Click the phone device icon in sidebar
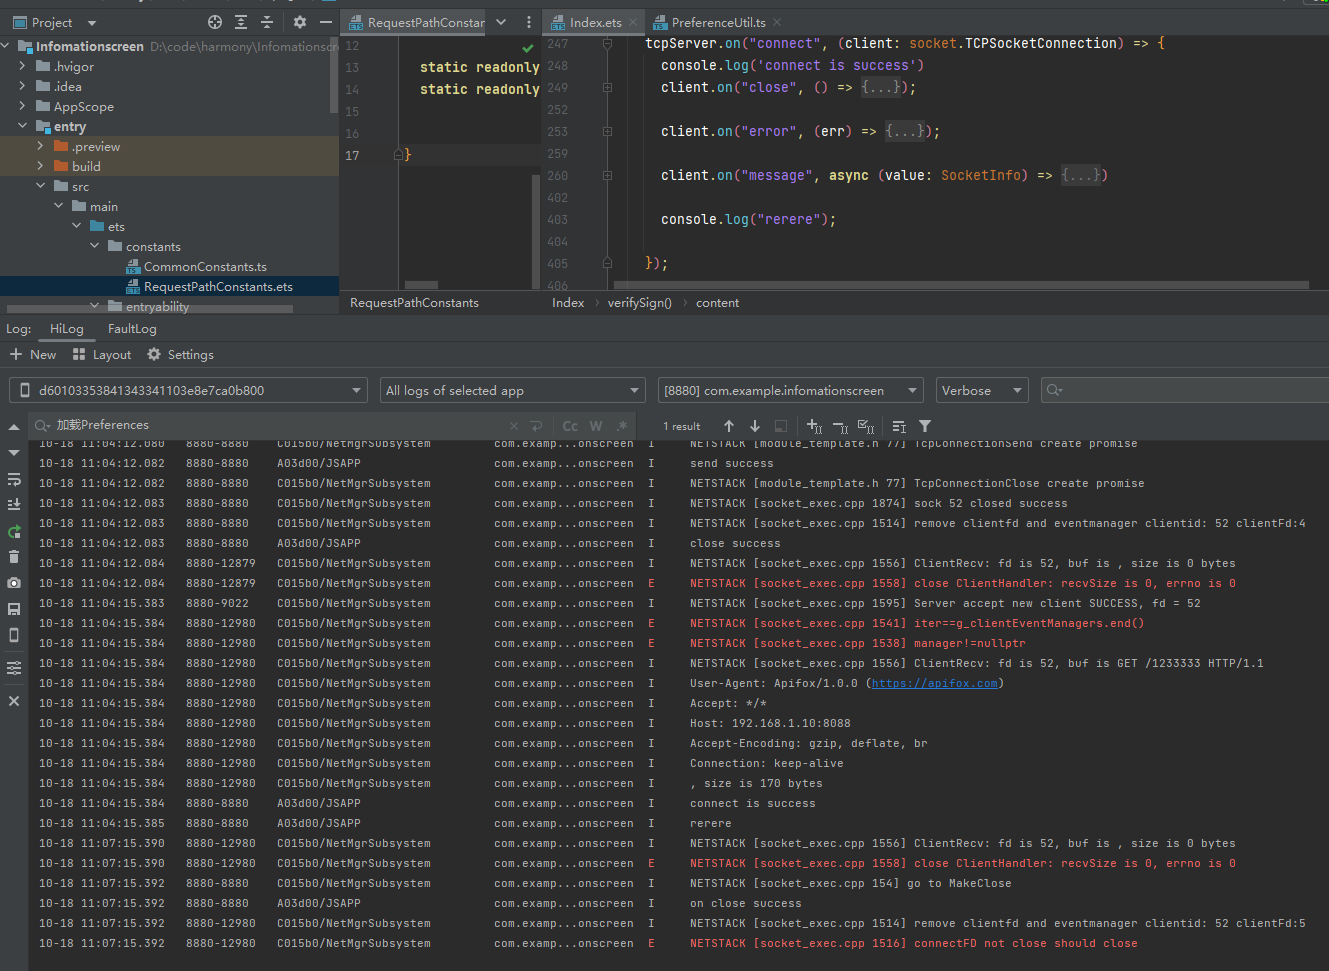This screenshot has width=1329, height=971. pos(14,635)
